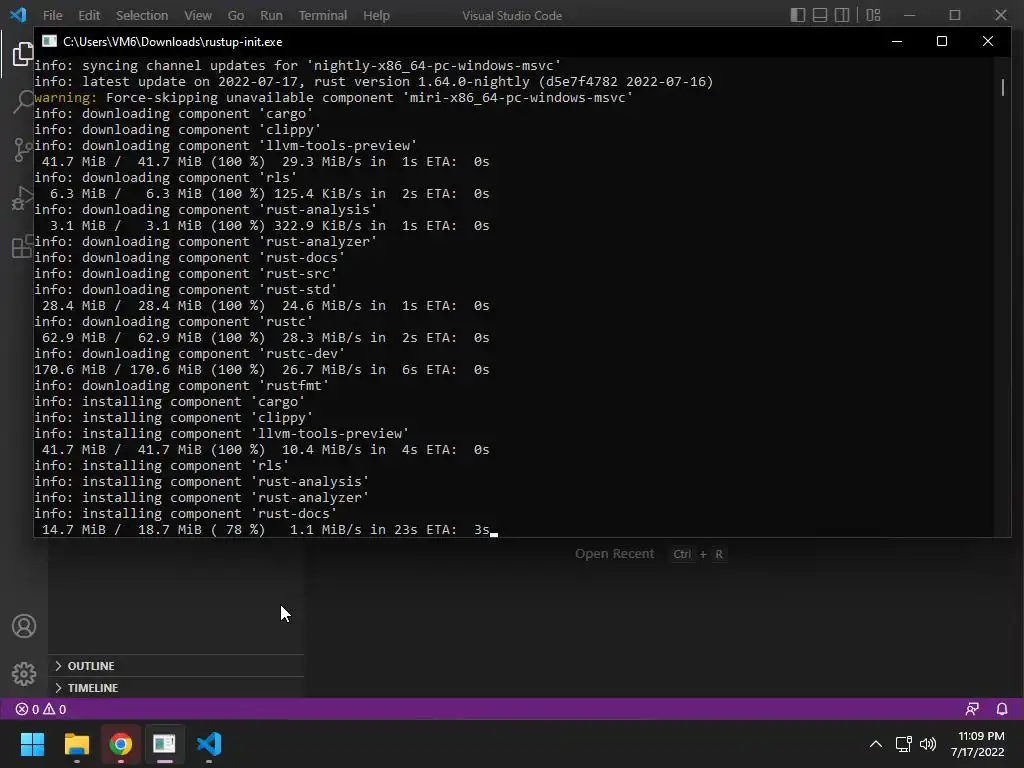Viewport: 1024px width, 768px height.
Task: Open the Windows Start menu
Action: click(32, 744)
